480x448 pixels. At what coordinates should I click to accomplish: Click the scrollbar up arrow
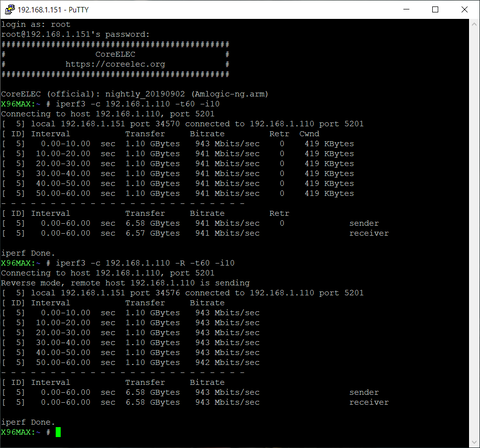474,24
